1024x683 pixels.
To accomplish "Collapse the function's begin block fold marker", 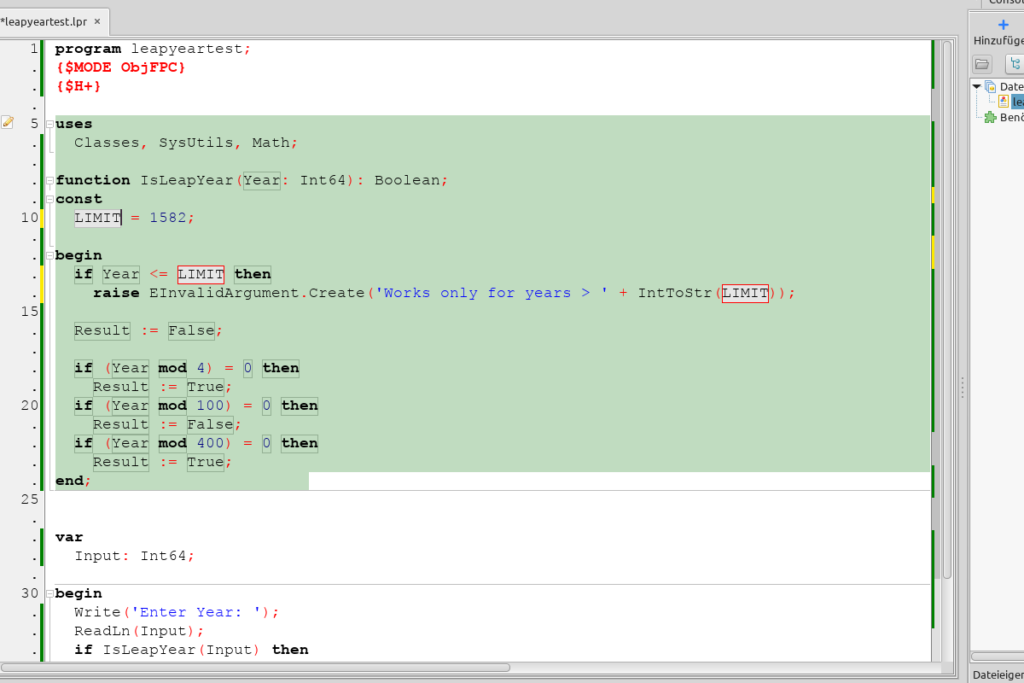I will point(49,256).
